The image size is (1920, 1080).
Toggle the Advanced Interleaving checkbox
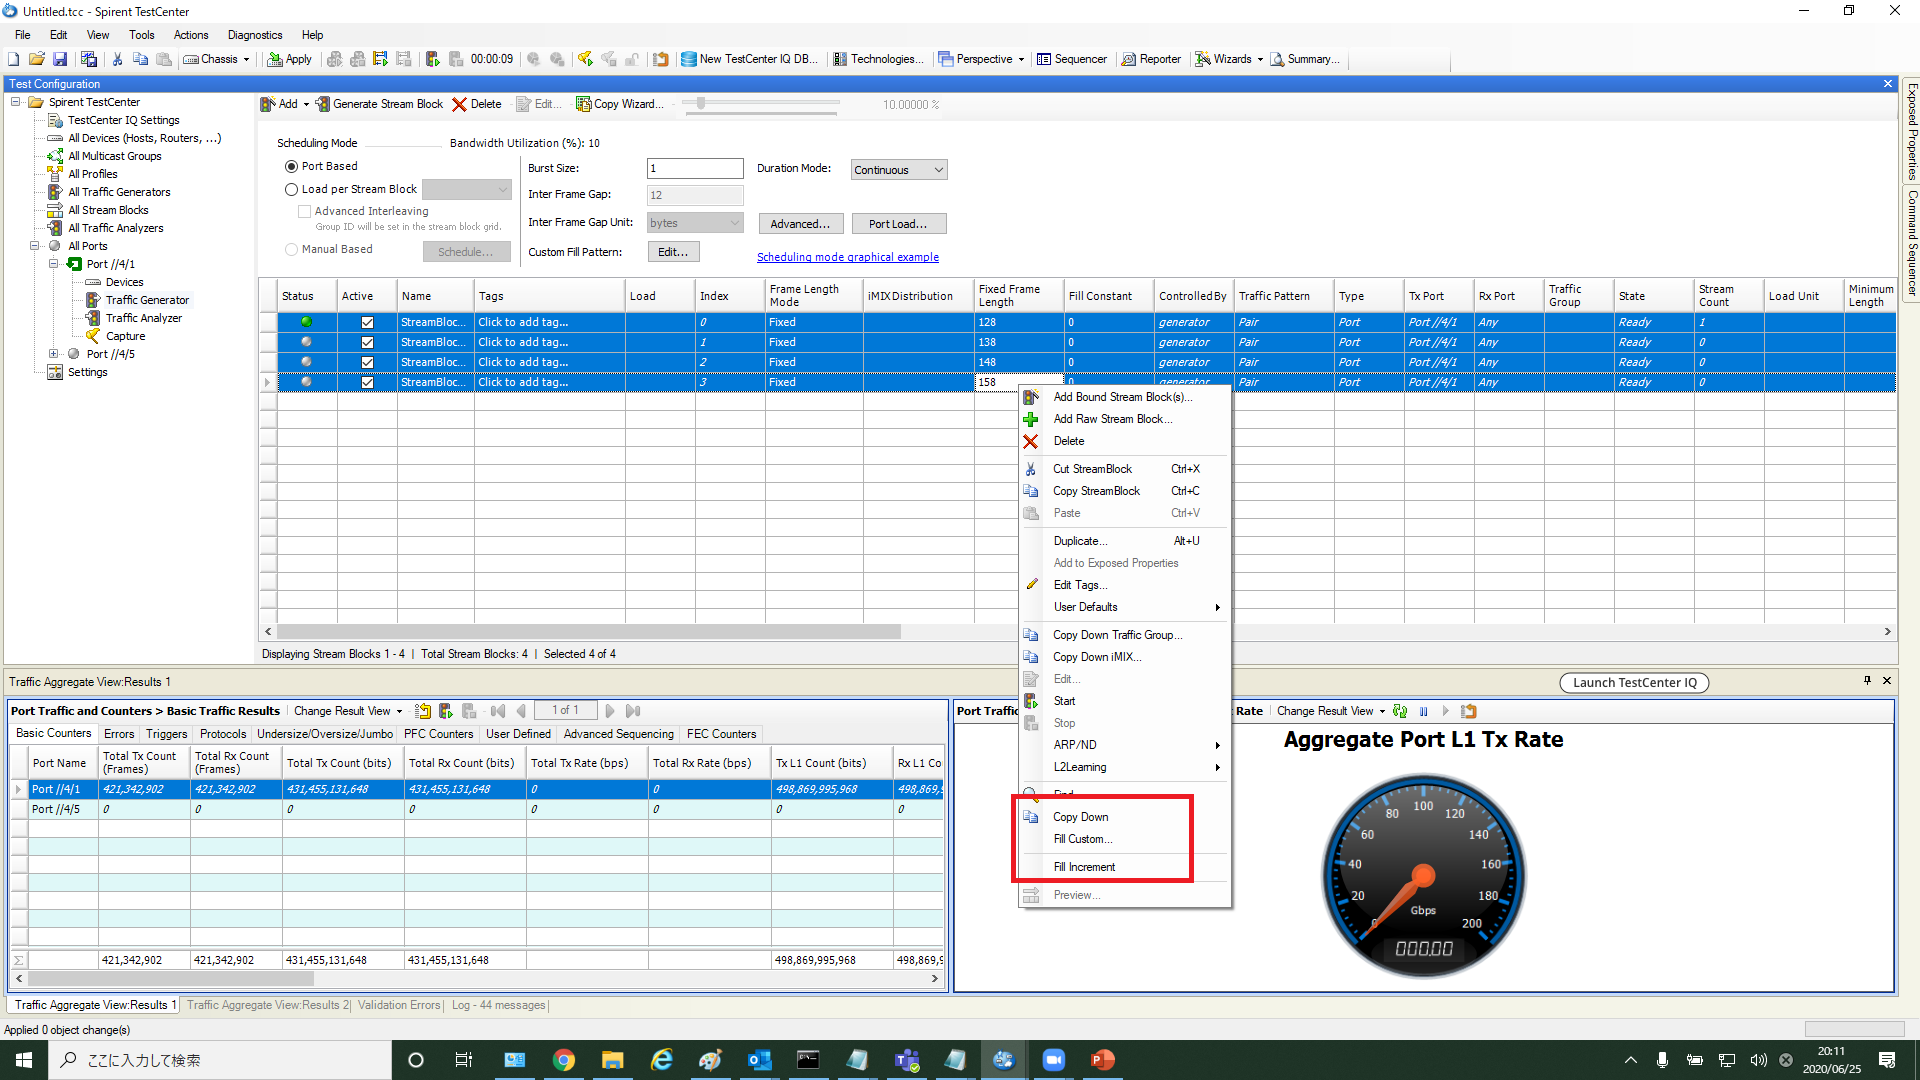point(304,212)
